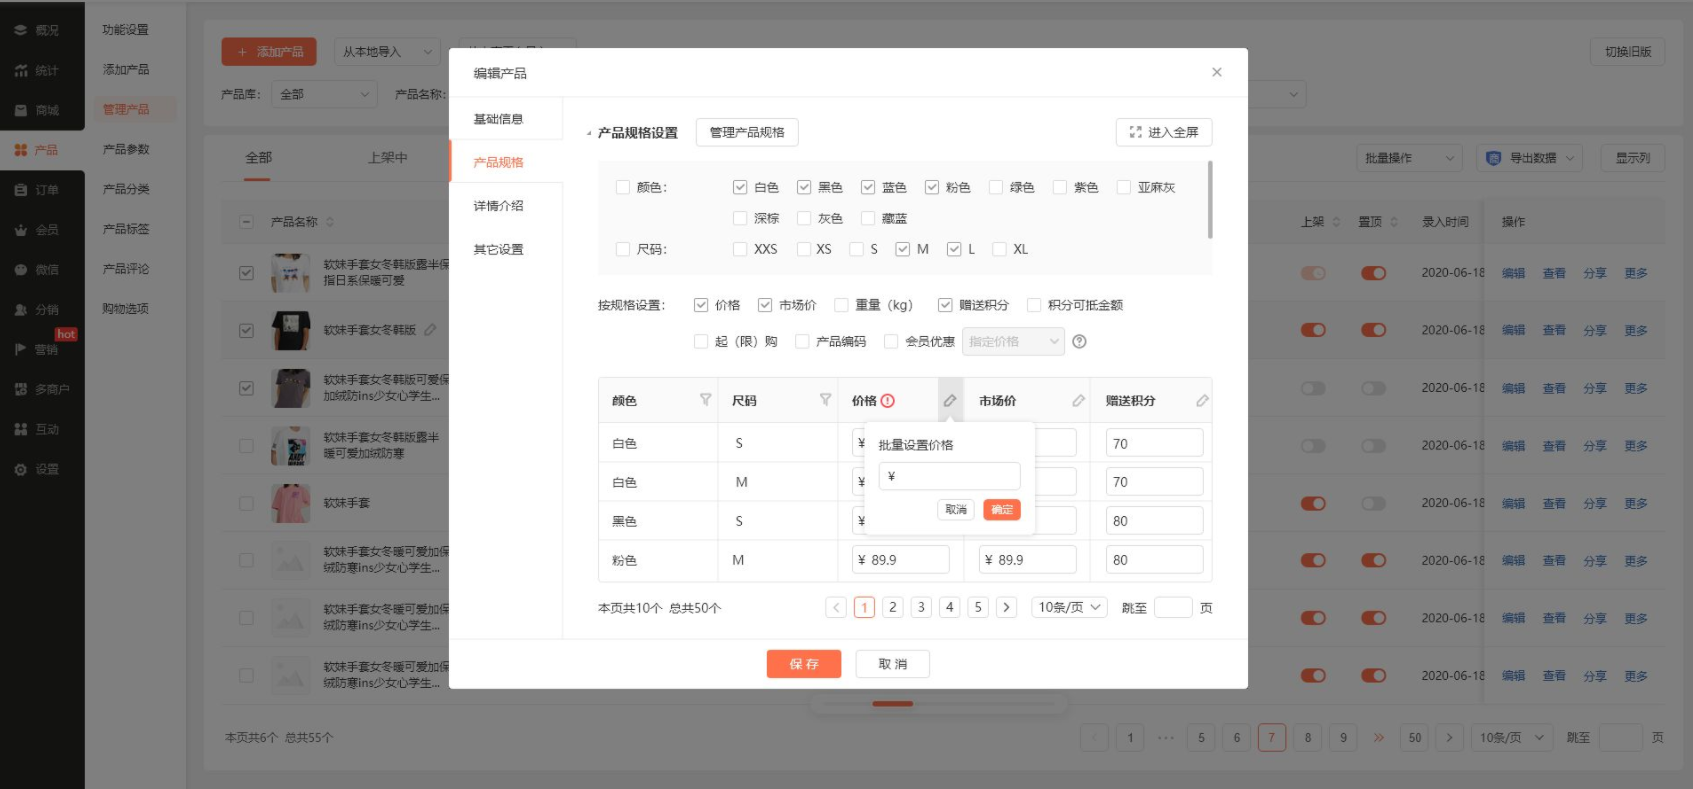Click the help question mark beside 指定价格
The height and width of the screenshot is (789, 1693).
1079,342
